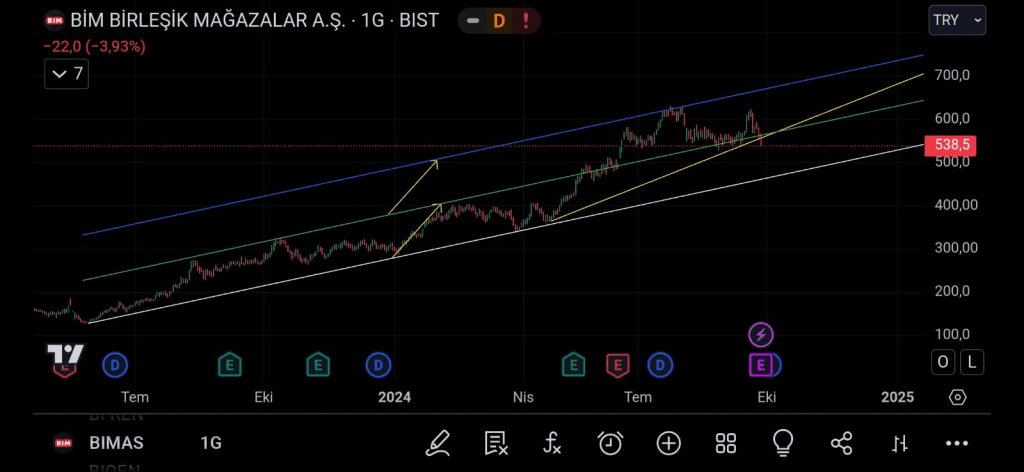Open ideas with the lightbulb icon

[x=782, y=443]
